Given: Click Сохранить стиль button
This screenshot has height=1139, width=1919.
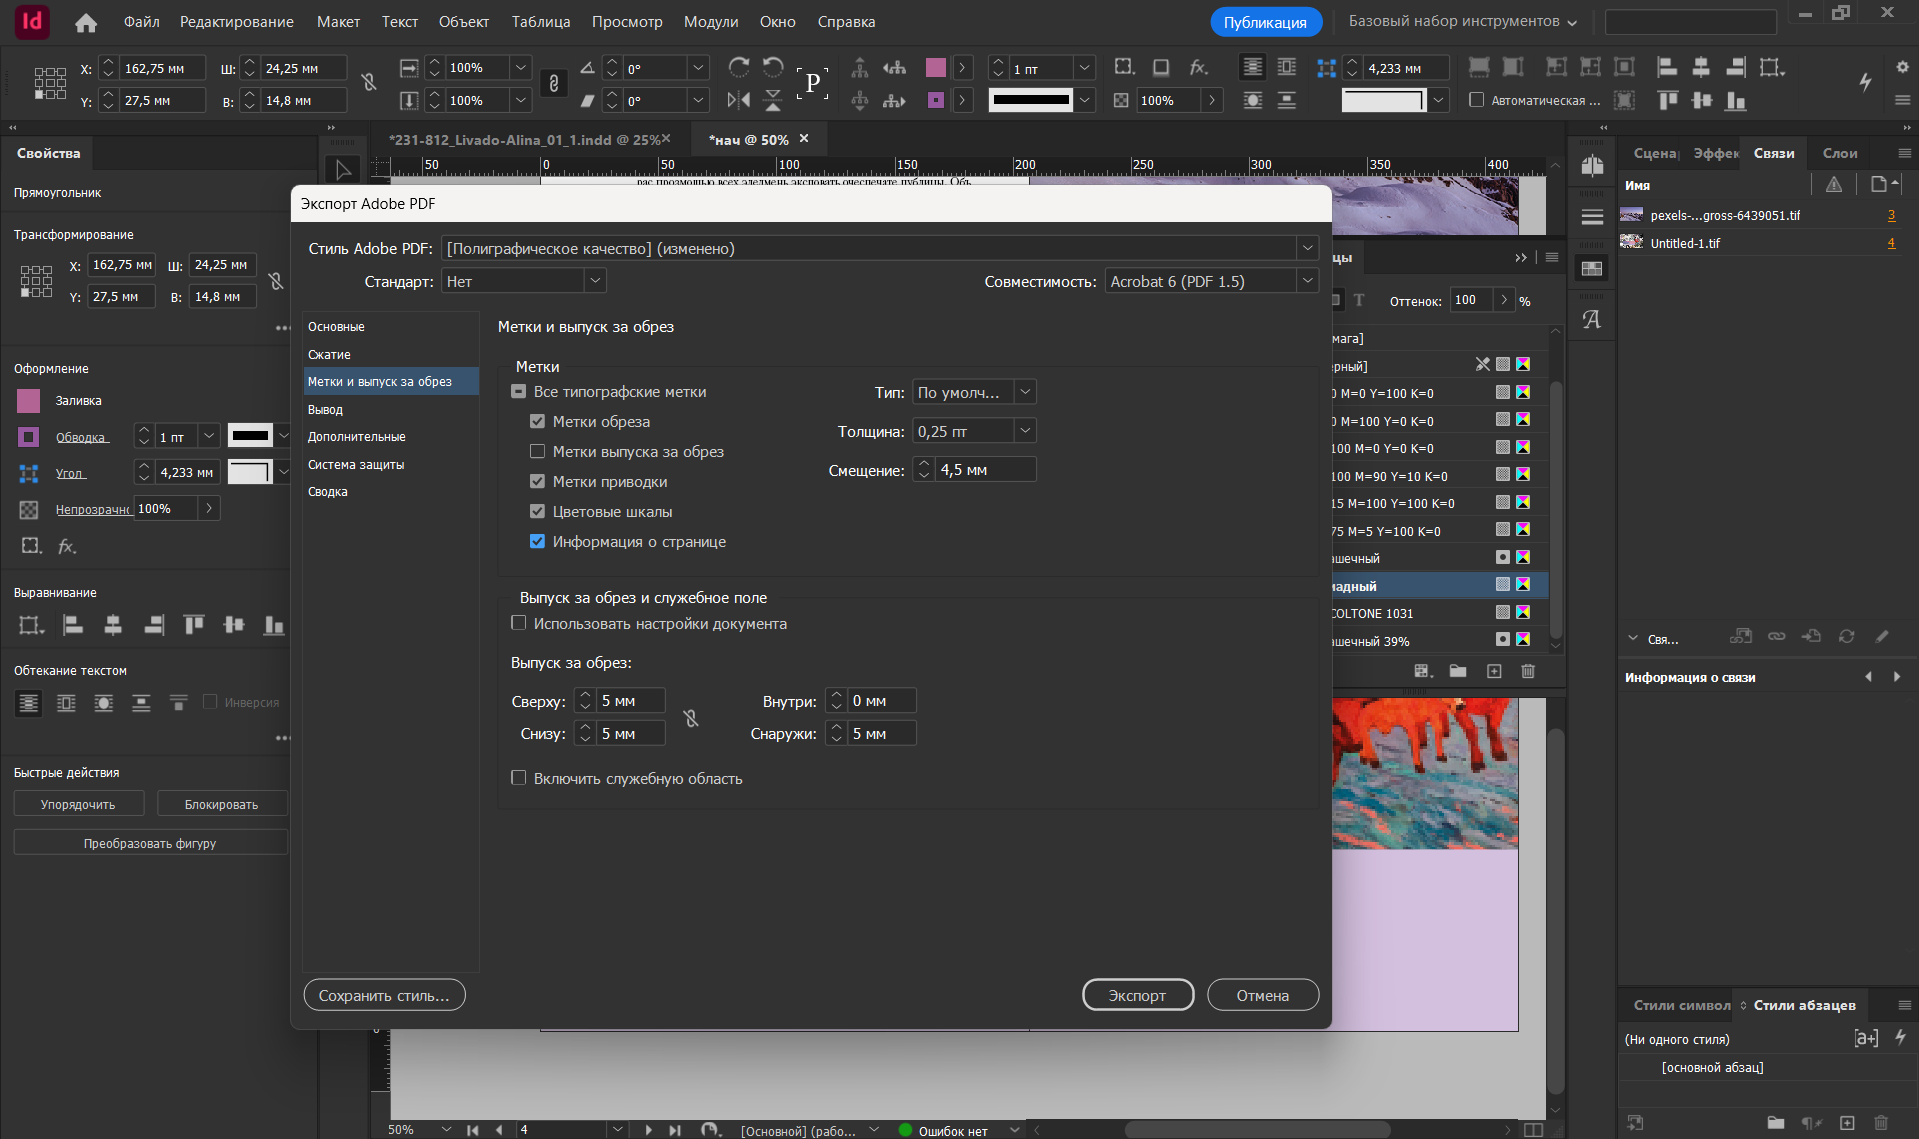Looking at the screenshot, I should tap(384, 995).
